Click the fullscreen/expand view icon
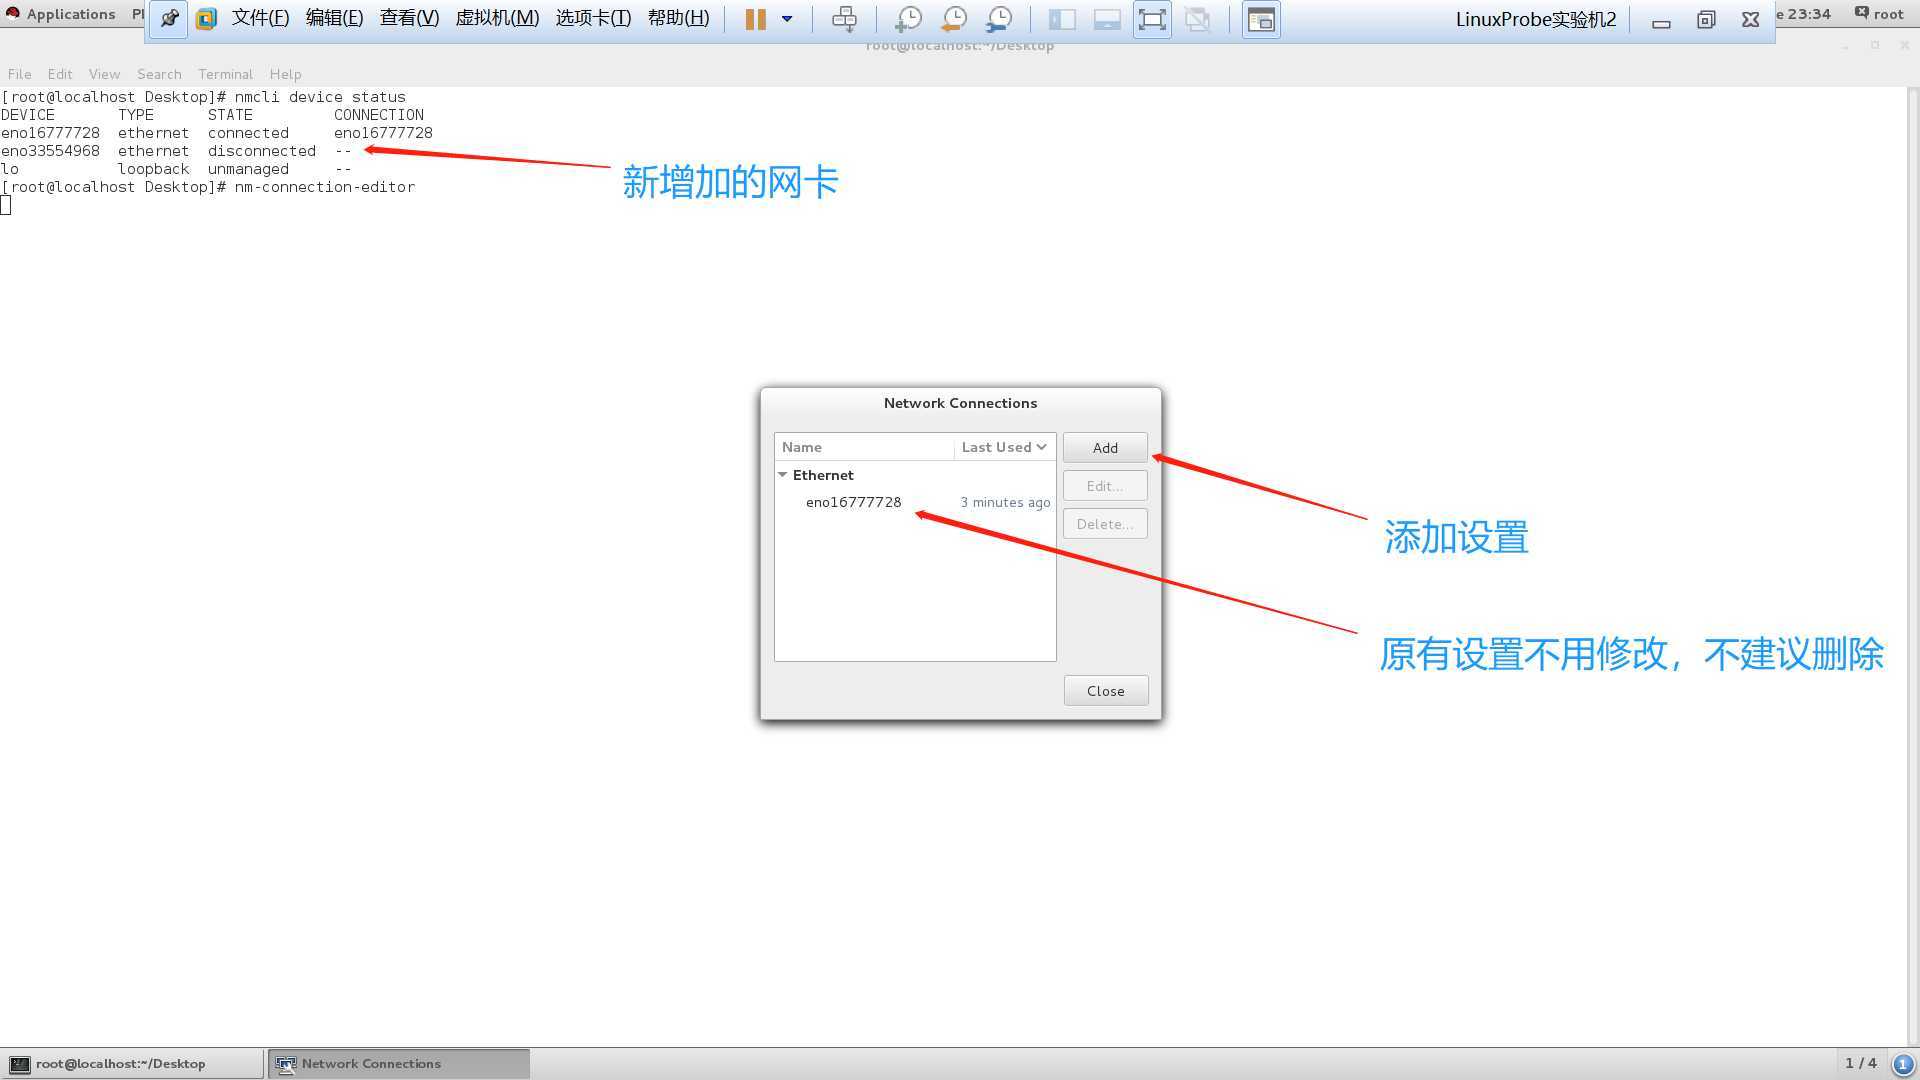The height and width of the screenshot is (1080, 1920). pyautogui.click(x=1151, y=17)
